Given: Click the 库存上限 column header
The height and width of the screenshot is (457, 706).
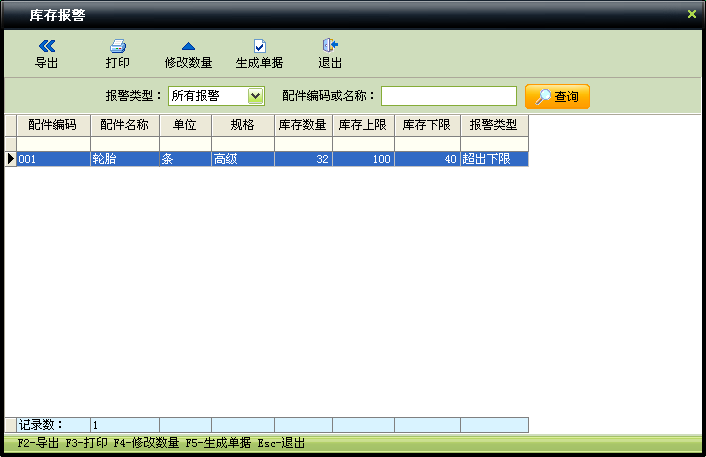Looking at the screenshot, I should (x=363, y=125).
